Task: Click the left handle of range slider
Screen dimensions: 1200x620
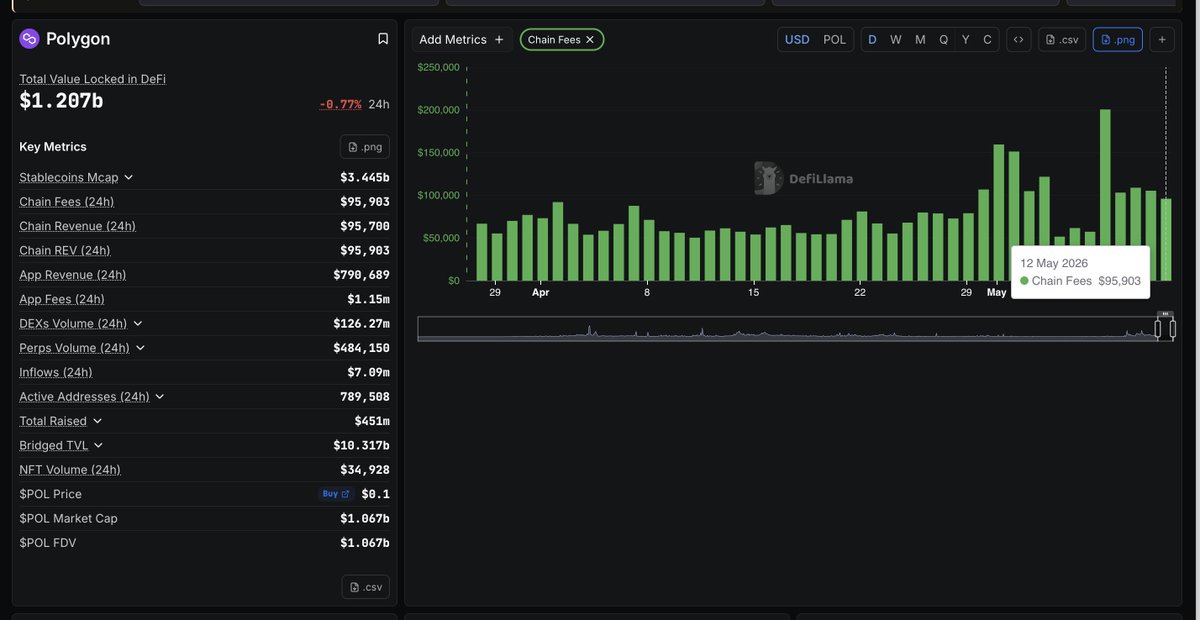Action: tap(1159, 328)
